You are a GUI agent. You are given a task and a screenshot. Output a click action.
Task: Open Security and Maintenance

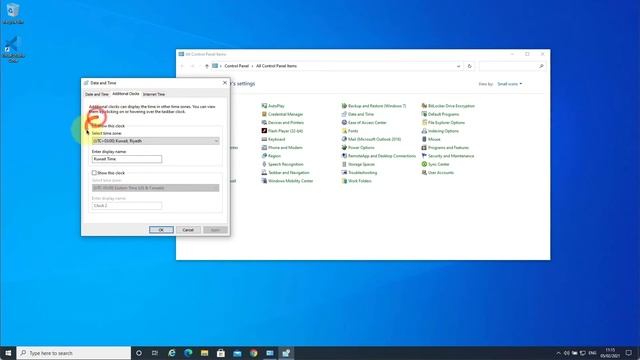(448, 156)
